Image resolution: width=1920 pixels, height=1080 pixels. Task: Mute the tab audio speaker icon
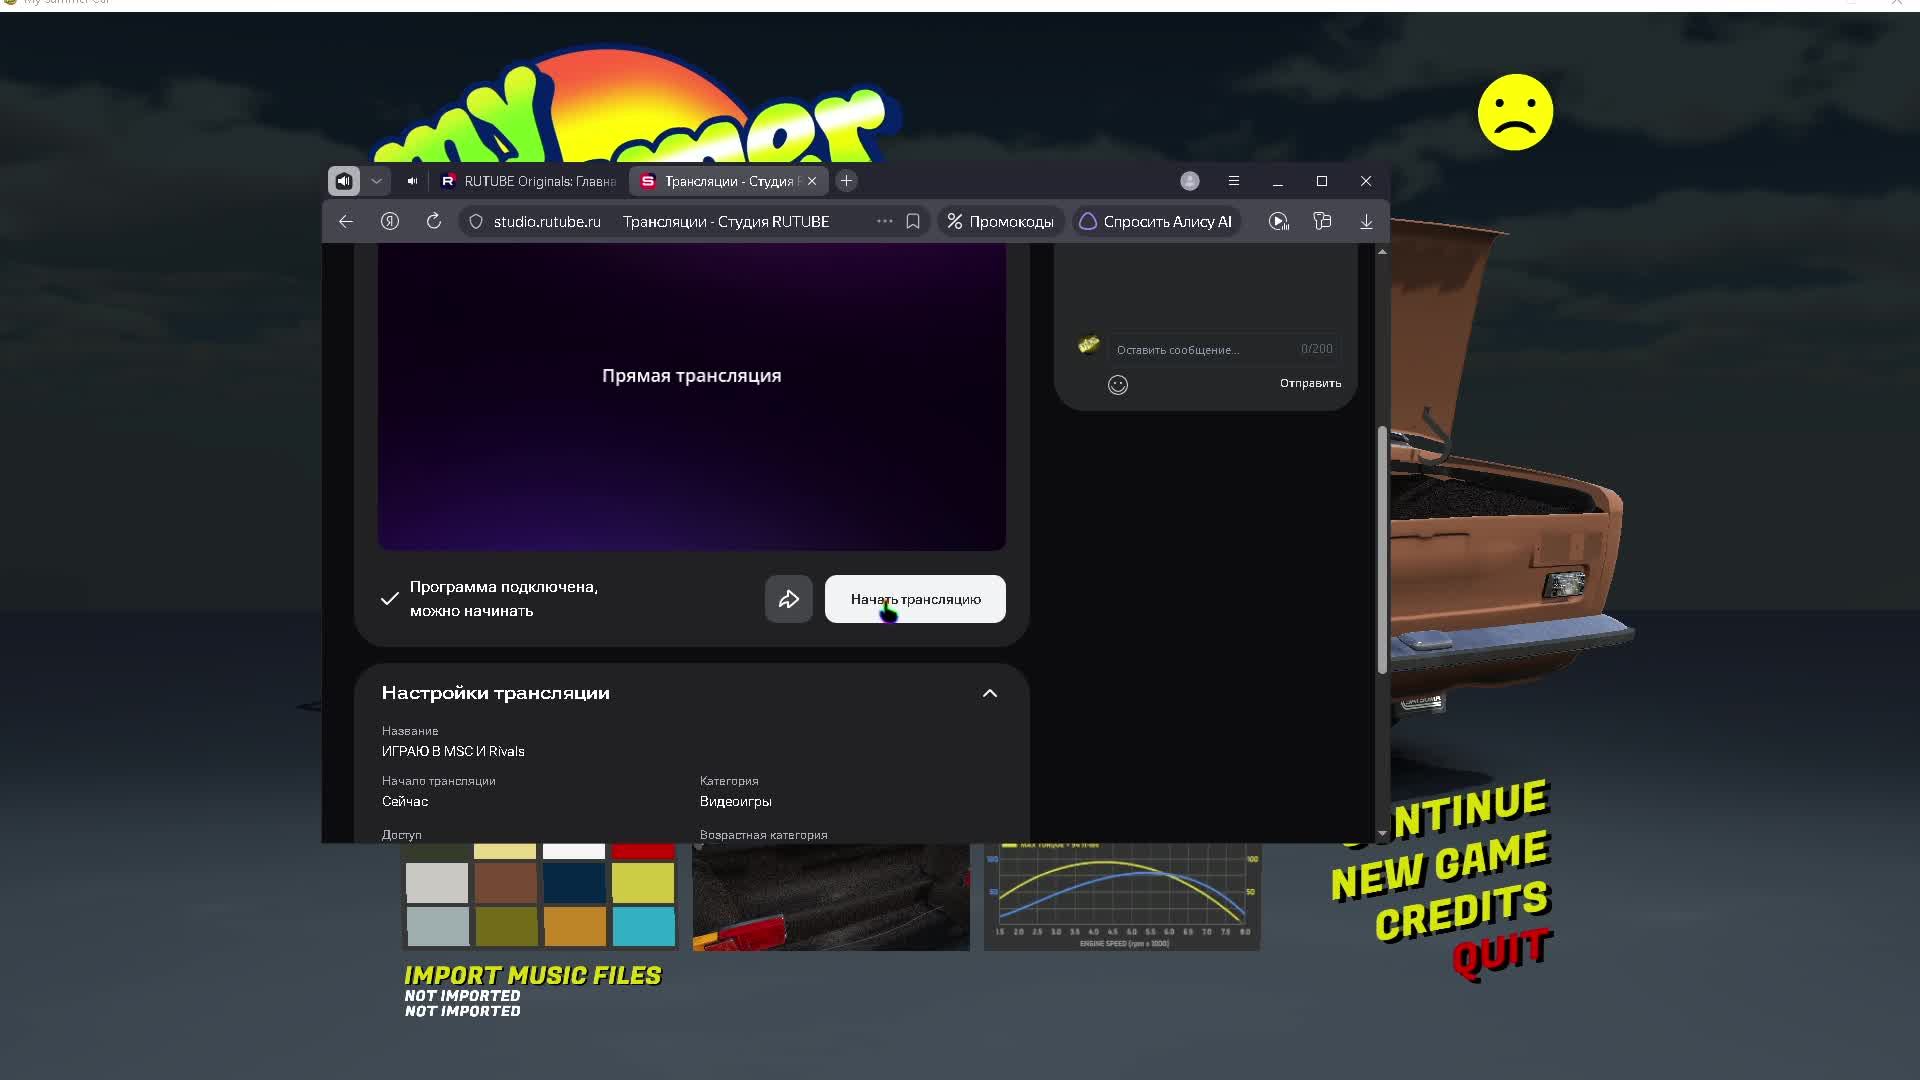click(x=412, y=181)
